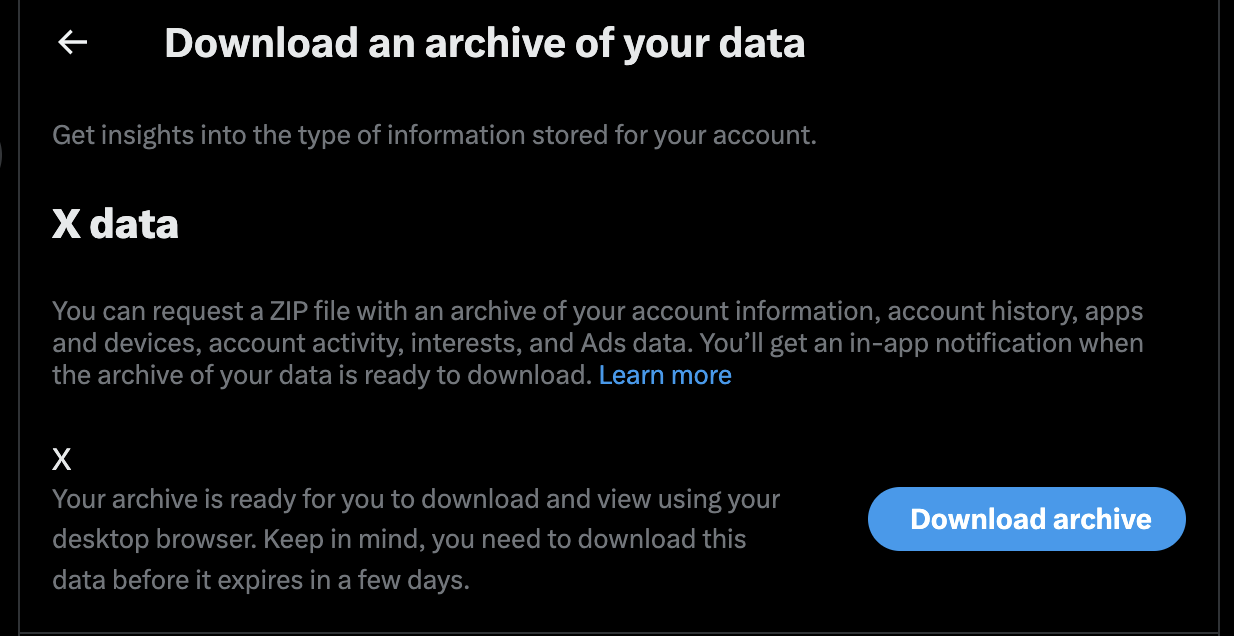Click Download archive to save your X data

[1026, 519]
